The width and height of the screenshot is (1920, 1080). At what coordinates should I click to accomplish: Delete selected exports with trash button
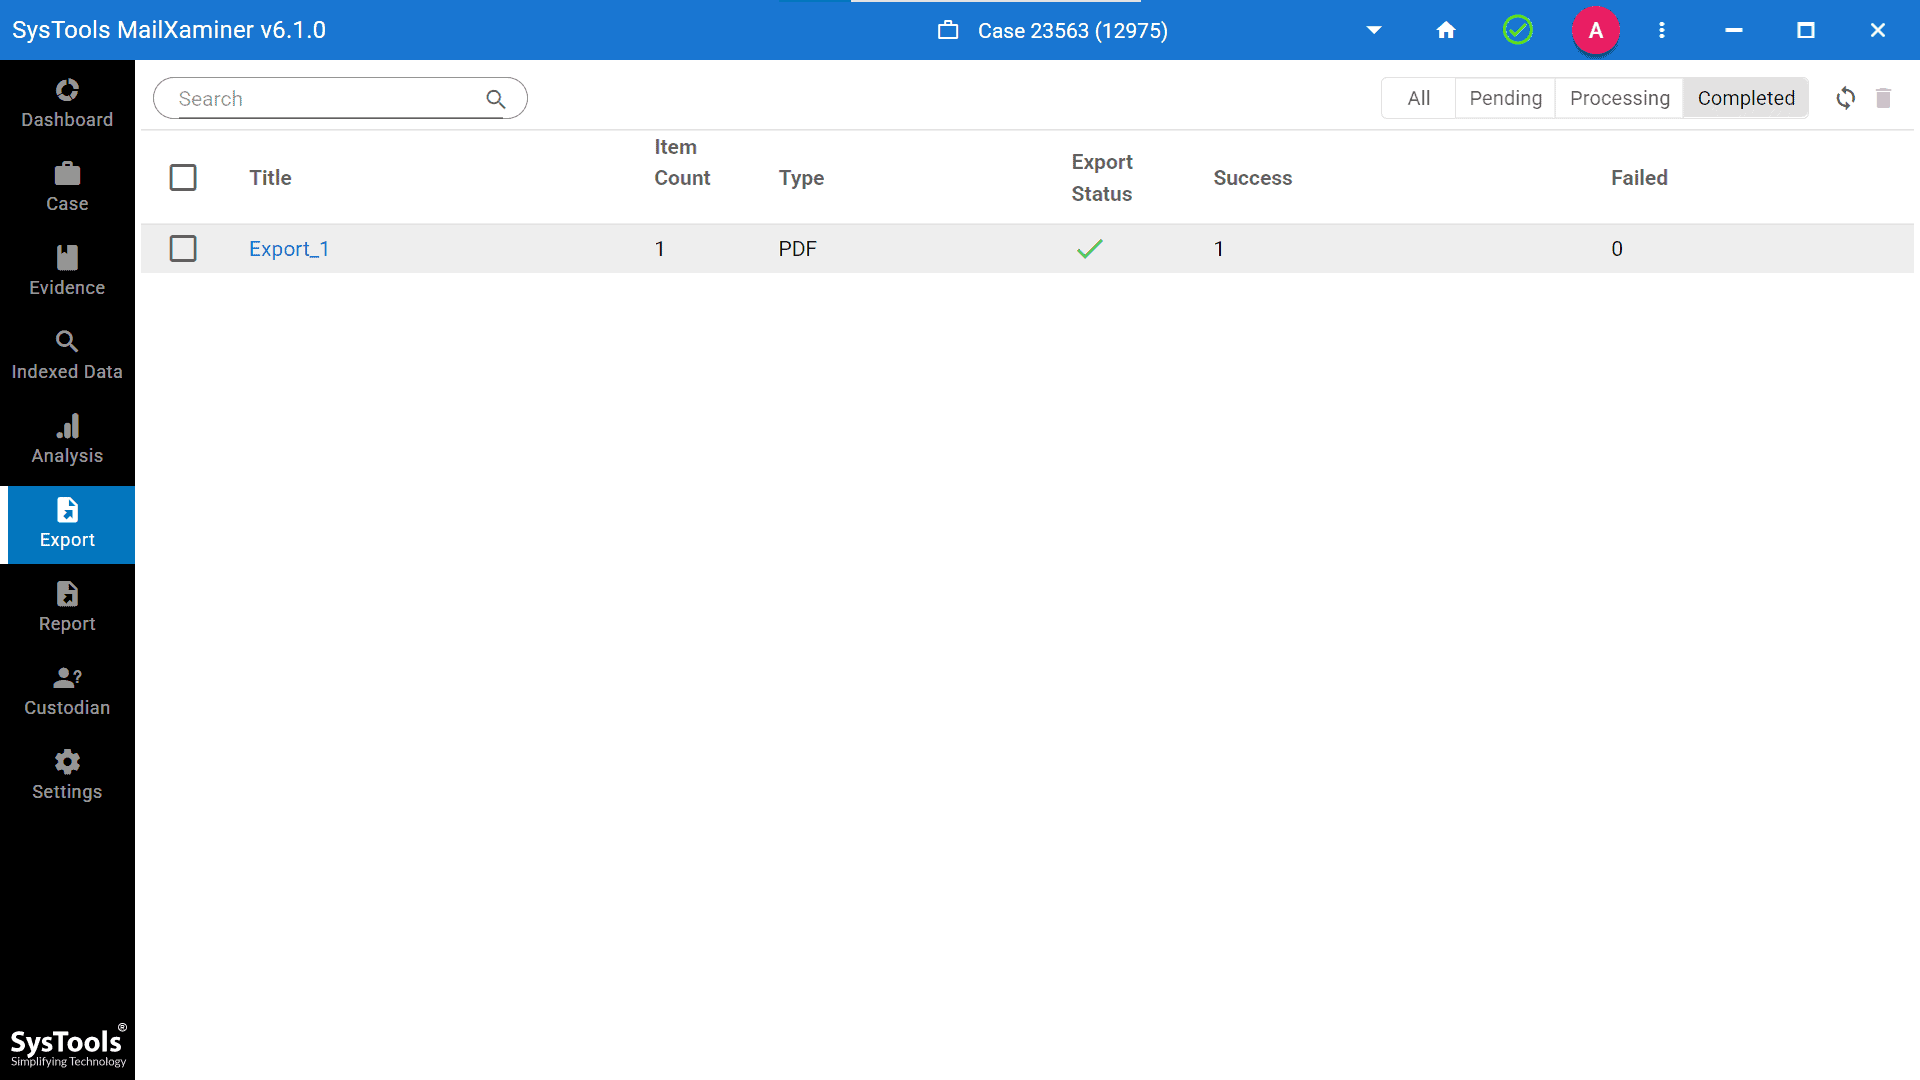pyautogui.click(x=1884, y=98)
